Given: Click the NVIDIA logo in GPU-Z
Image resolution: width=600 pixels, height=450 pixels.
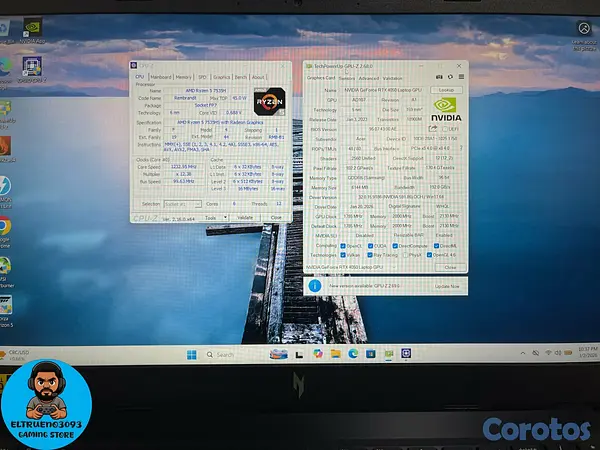Looking at the screenshot, I should click(x=446, y=110).
